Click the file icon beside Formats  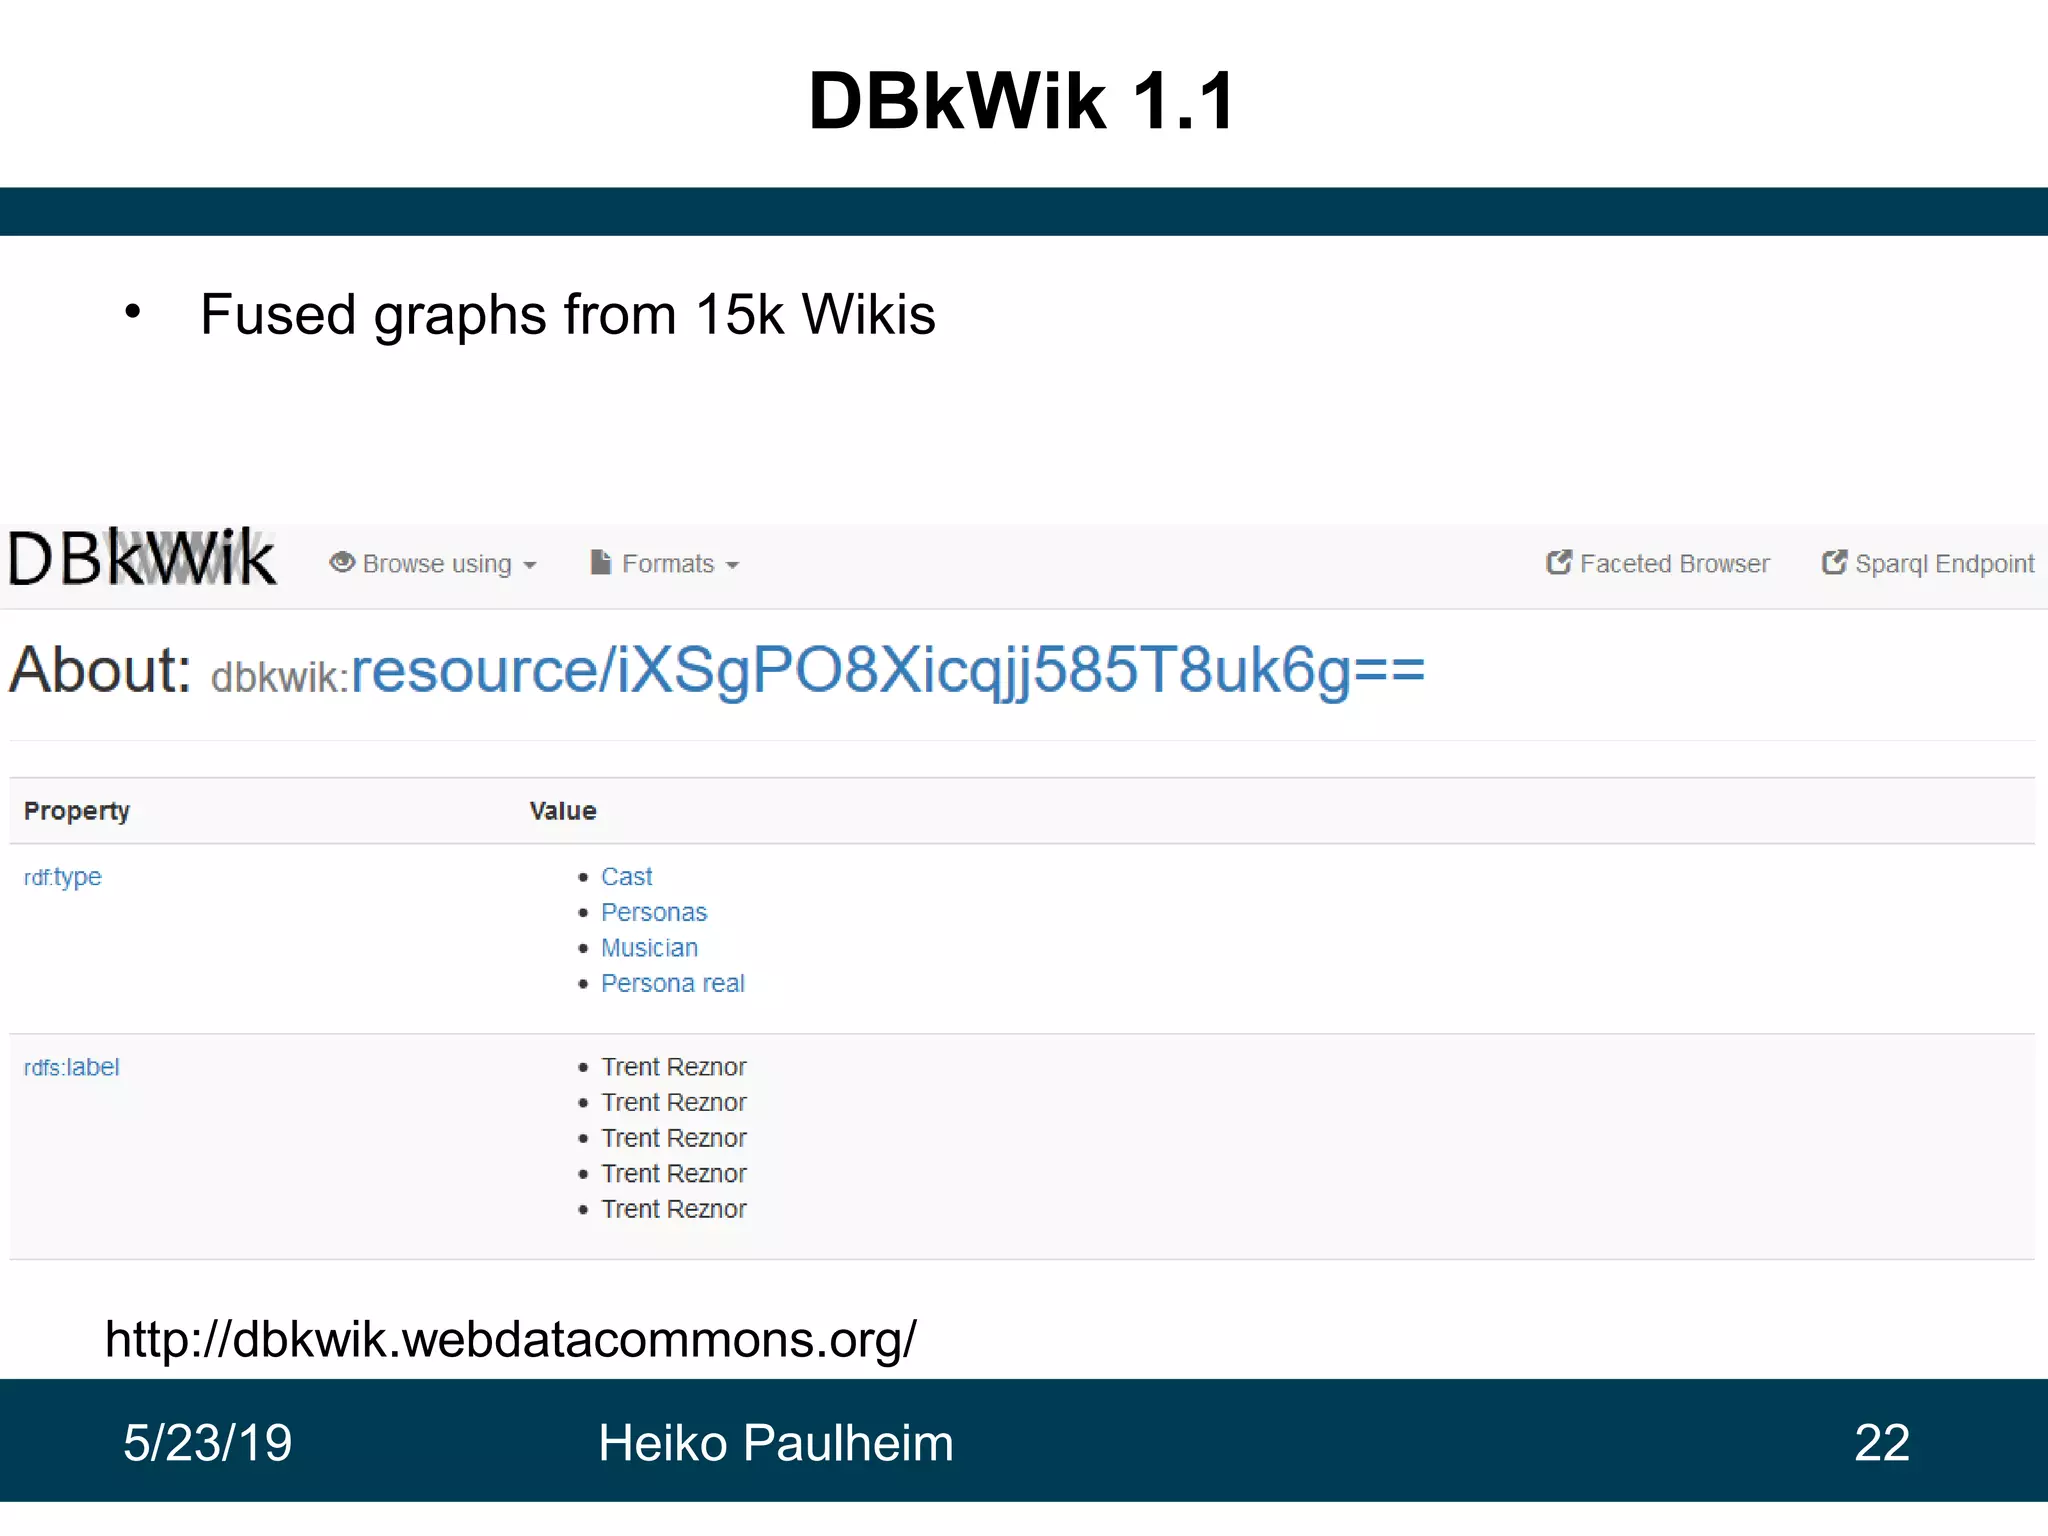600,563
